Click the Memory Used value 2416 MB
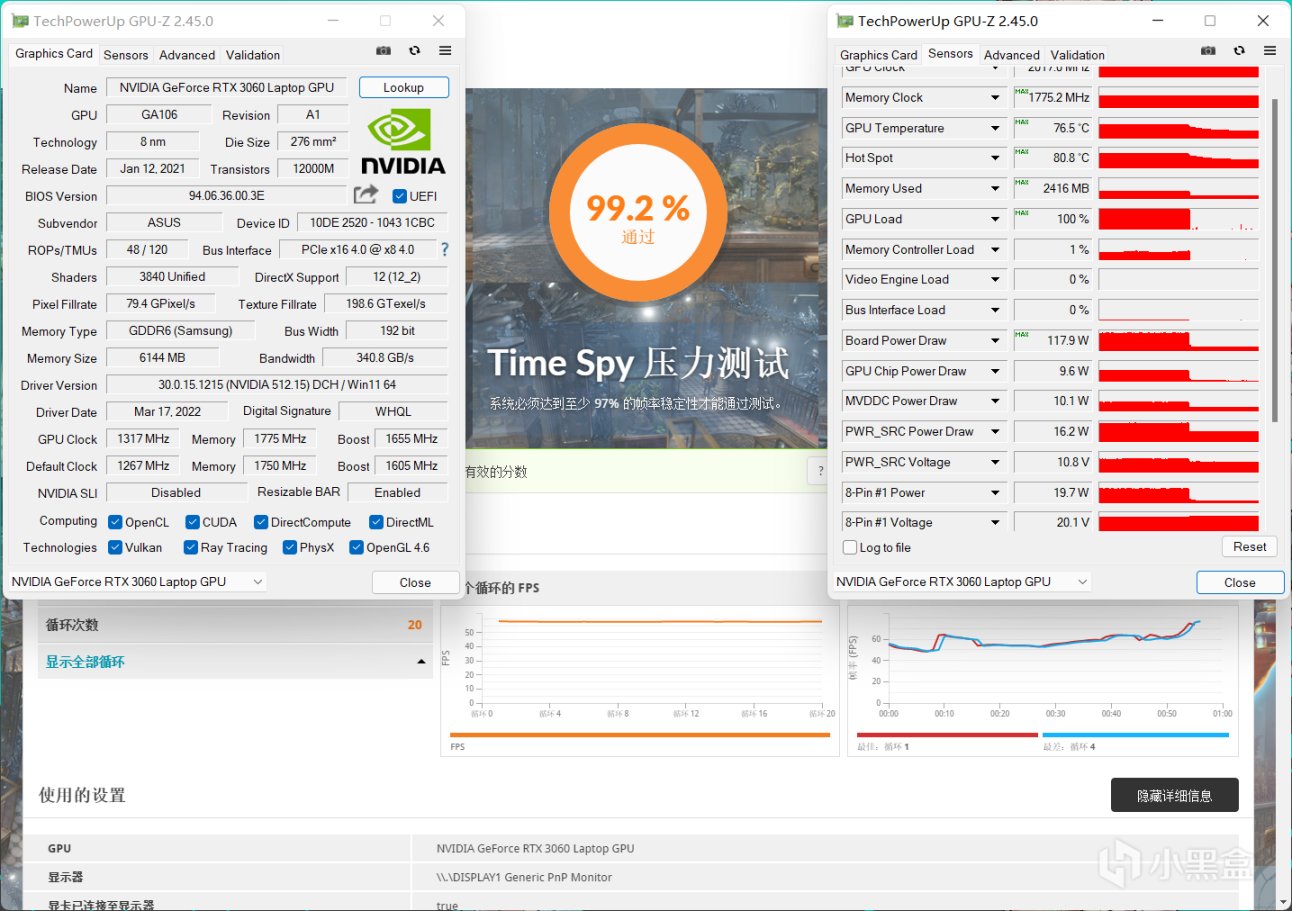Viewport: 1292px width, 911px height. point(1053,188)
